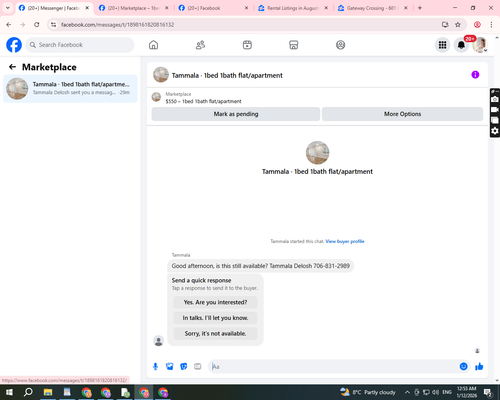Viewport: 500px width, 400px height.
Task: Click the camera icon on the side toolbar
Action: pos(495,99)
